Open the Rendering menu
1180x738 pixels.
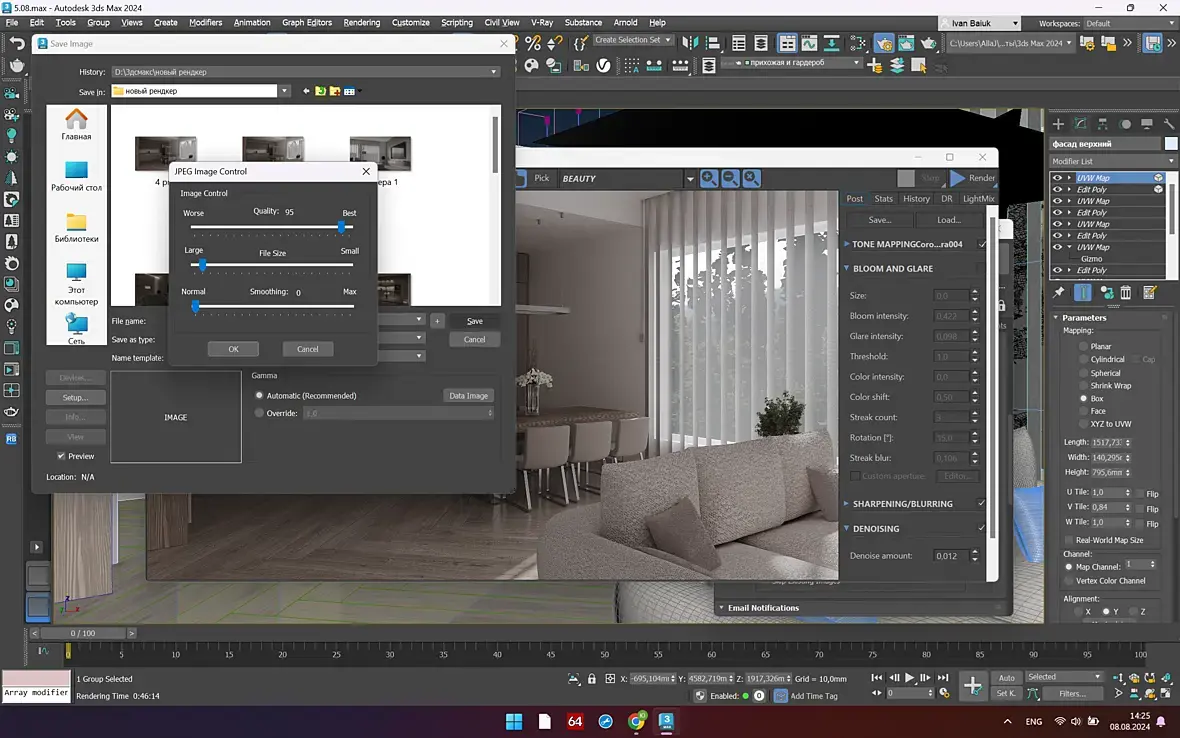[x=361, y=23]
